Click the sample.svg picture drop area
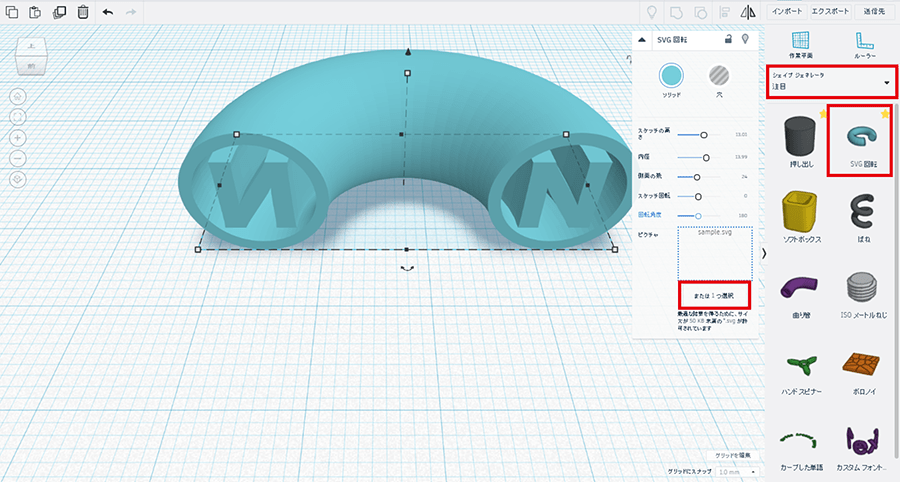Image resolution: width=900 pixels, height=482 pixels. coord(715,253)
